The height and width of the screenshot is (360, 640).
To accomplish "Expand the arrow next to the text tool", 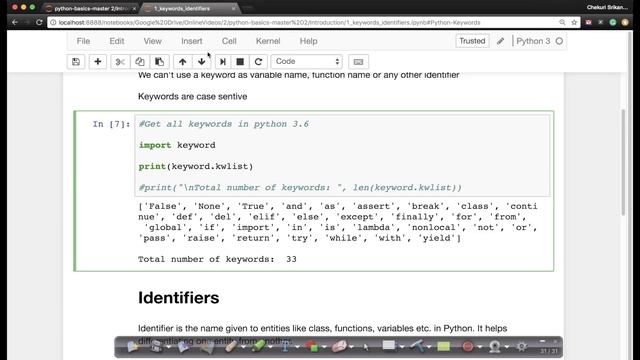I will 297,347.
